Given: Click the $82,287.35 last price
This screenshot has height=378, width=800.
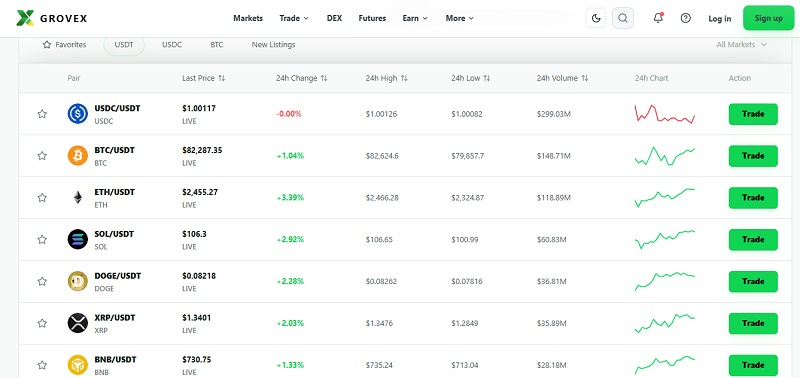Looking at the screenshot, I should (202, 150).
